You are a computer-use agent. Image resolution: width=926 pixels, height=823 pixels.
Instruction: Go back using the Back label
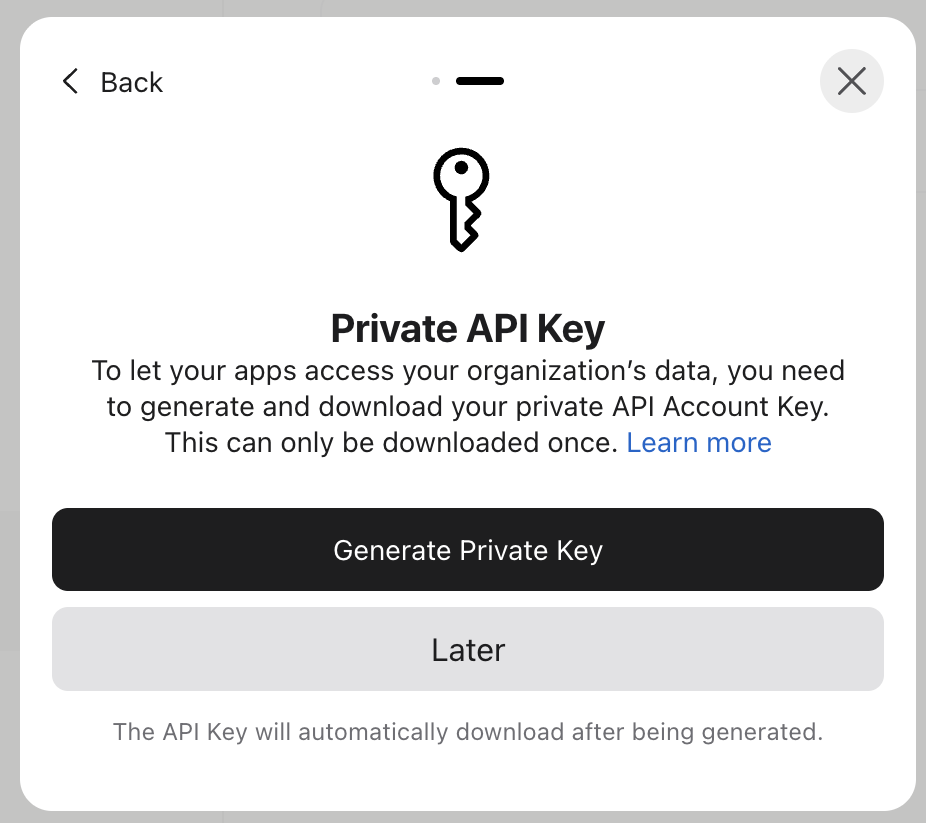(x=130, y=82)
